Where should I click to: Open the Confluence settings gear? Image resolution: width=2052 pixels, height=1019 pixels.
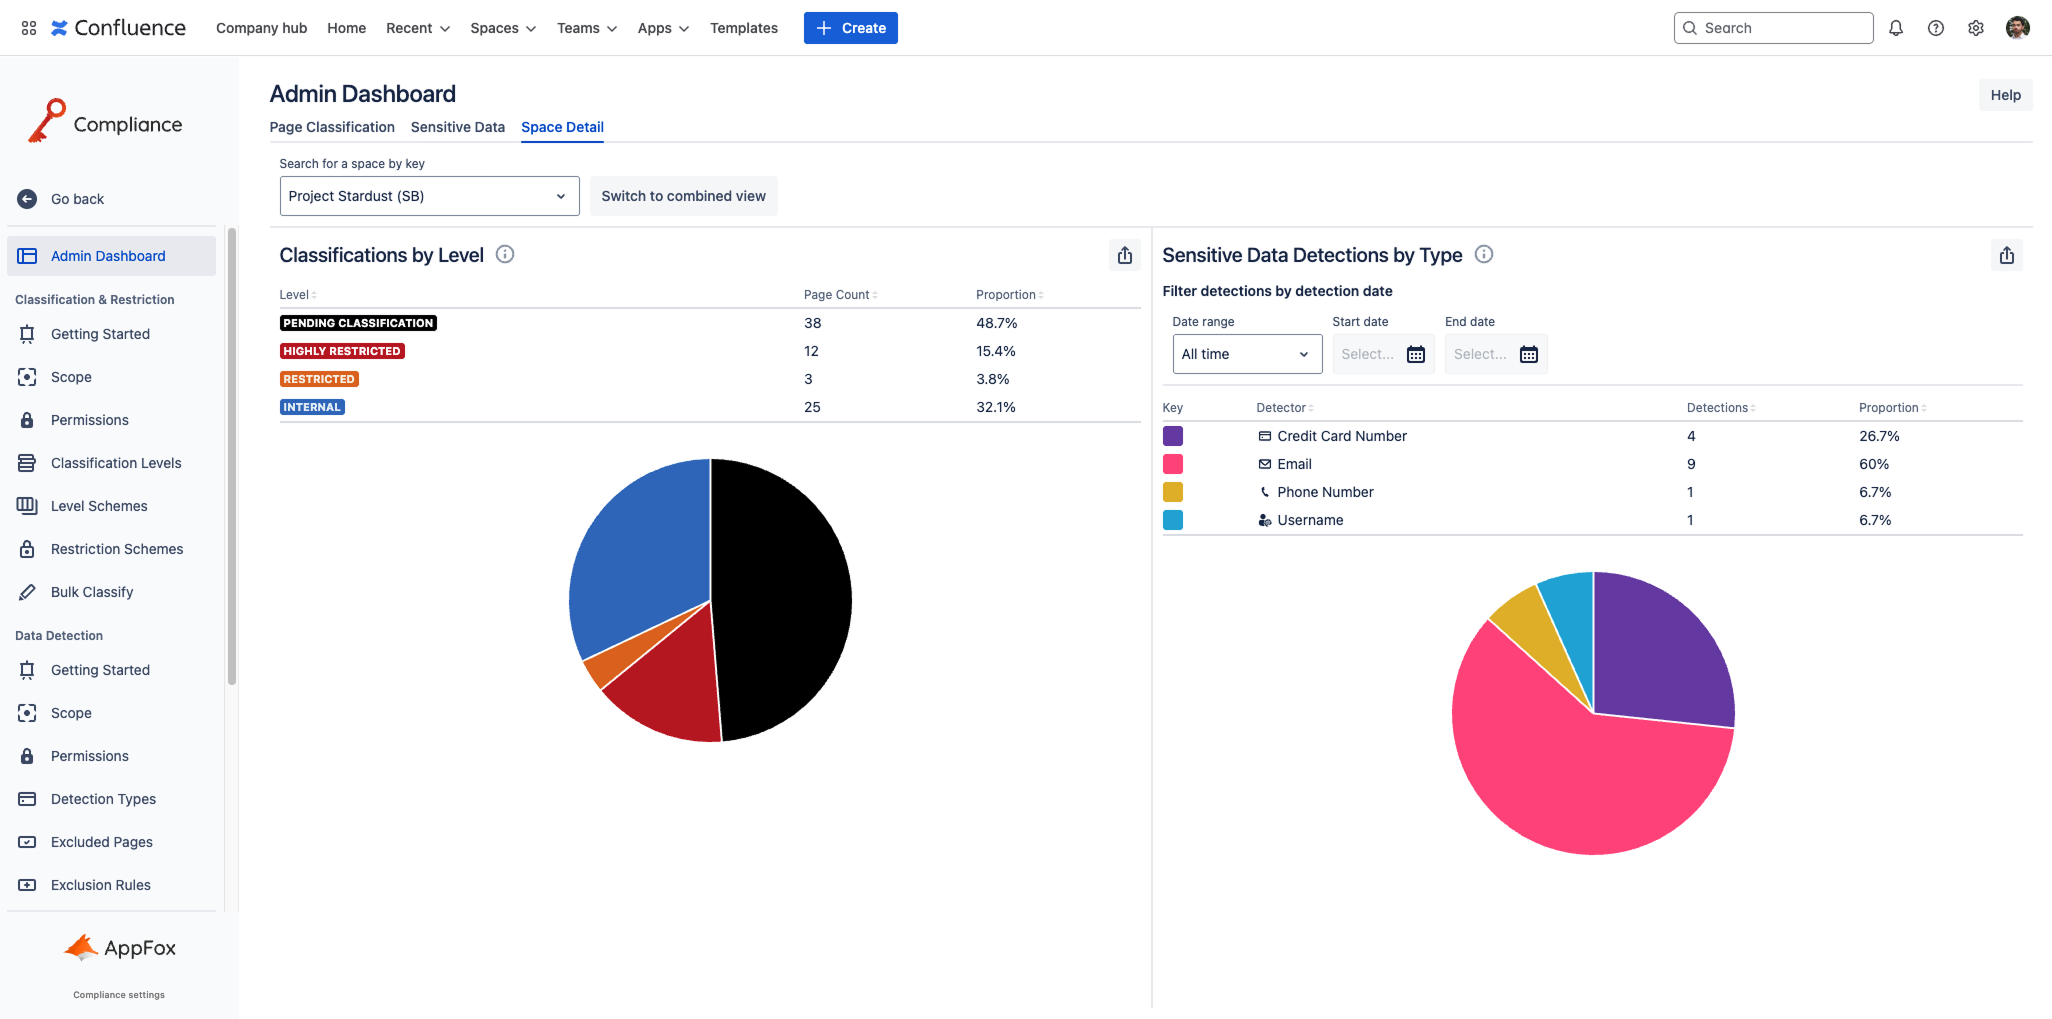pyautogui.click(x=1975, y=28)
